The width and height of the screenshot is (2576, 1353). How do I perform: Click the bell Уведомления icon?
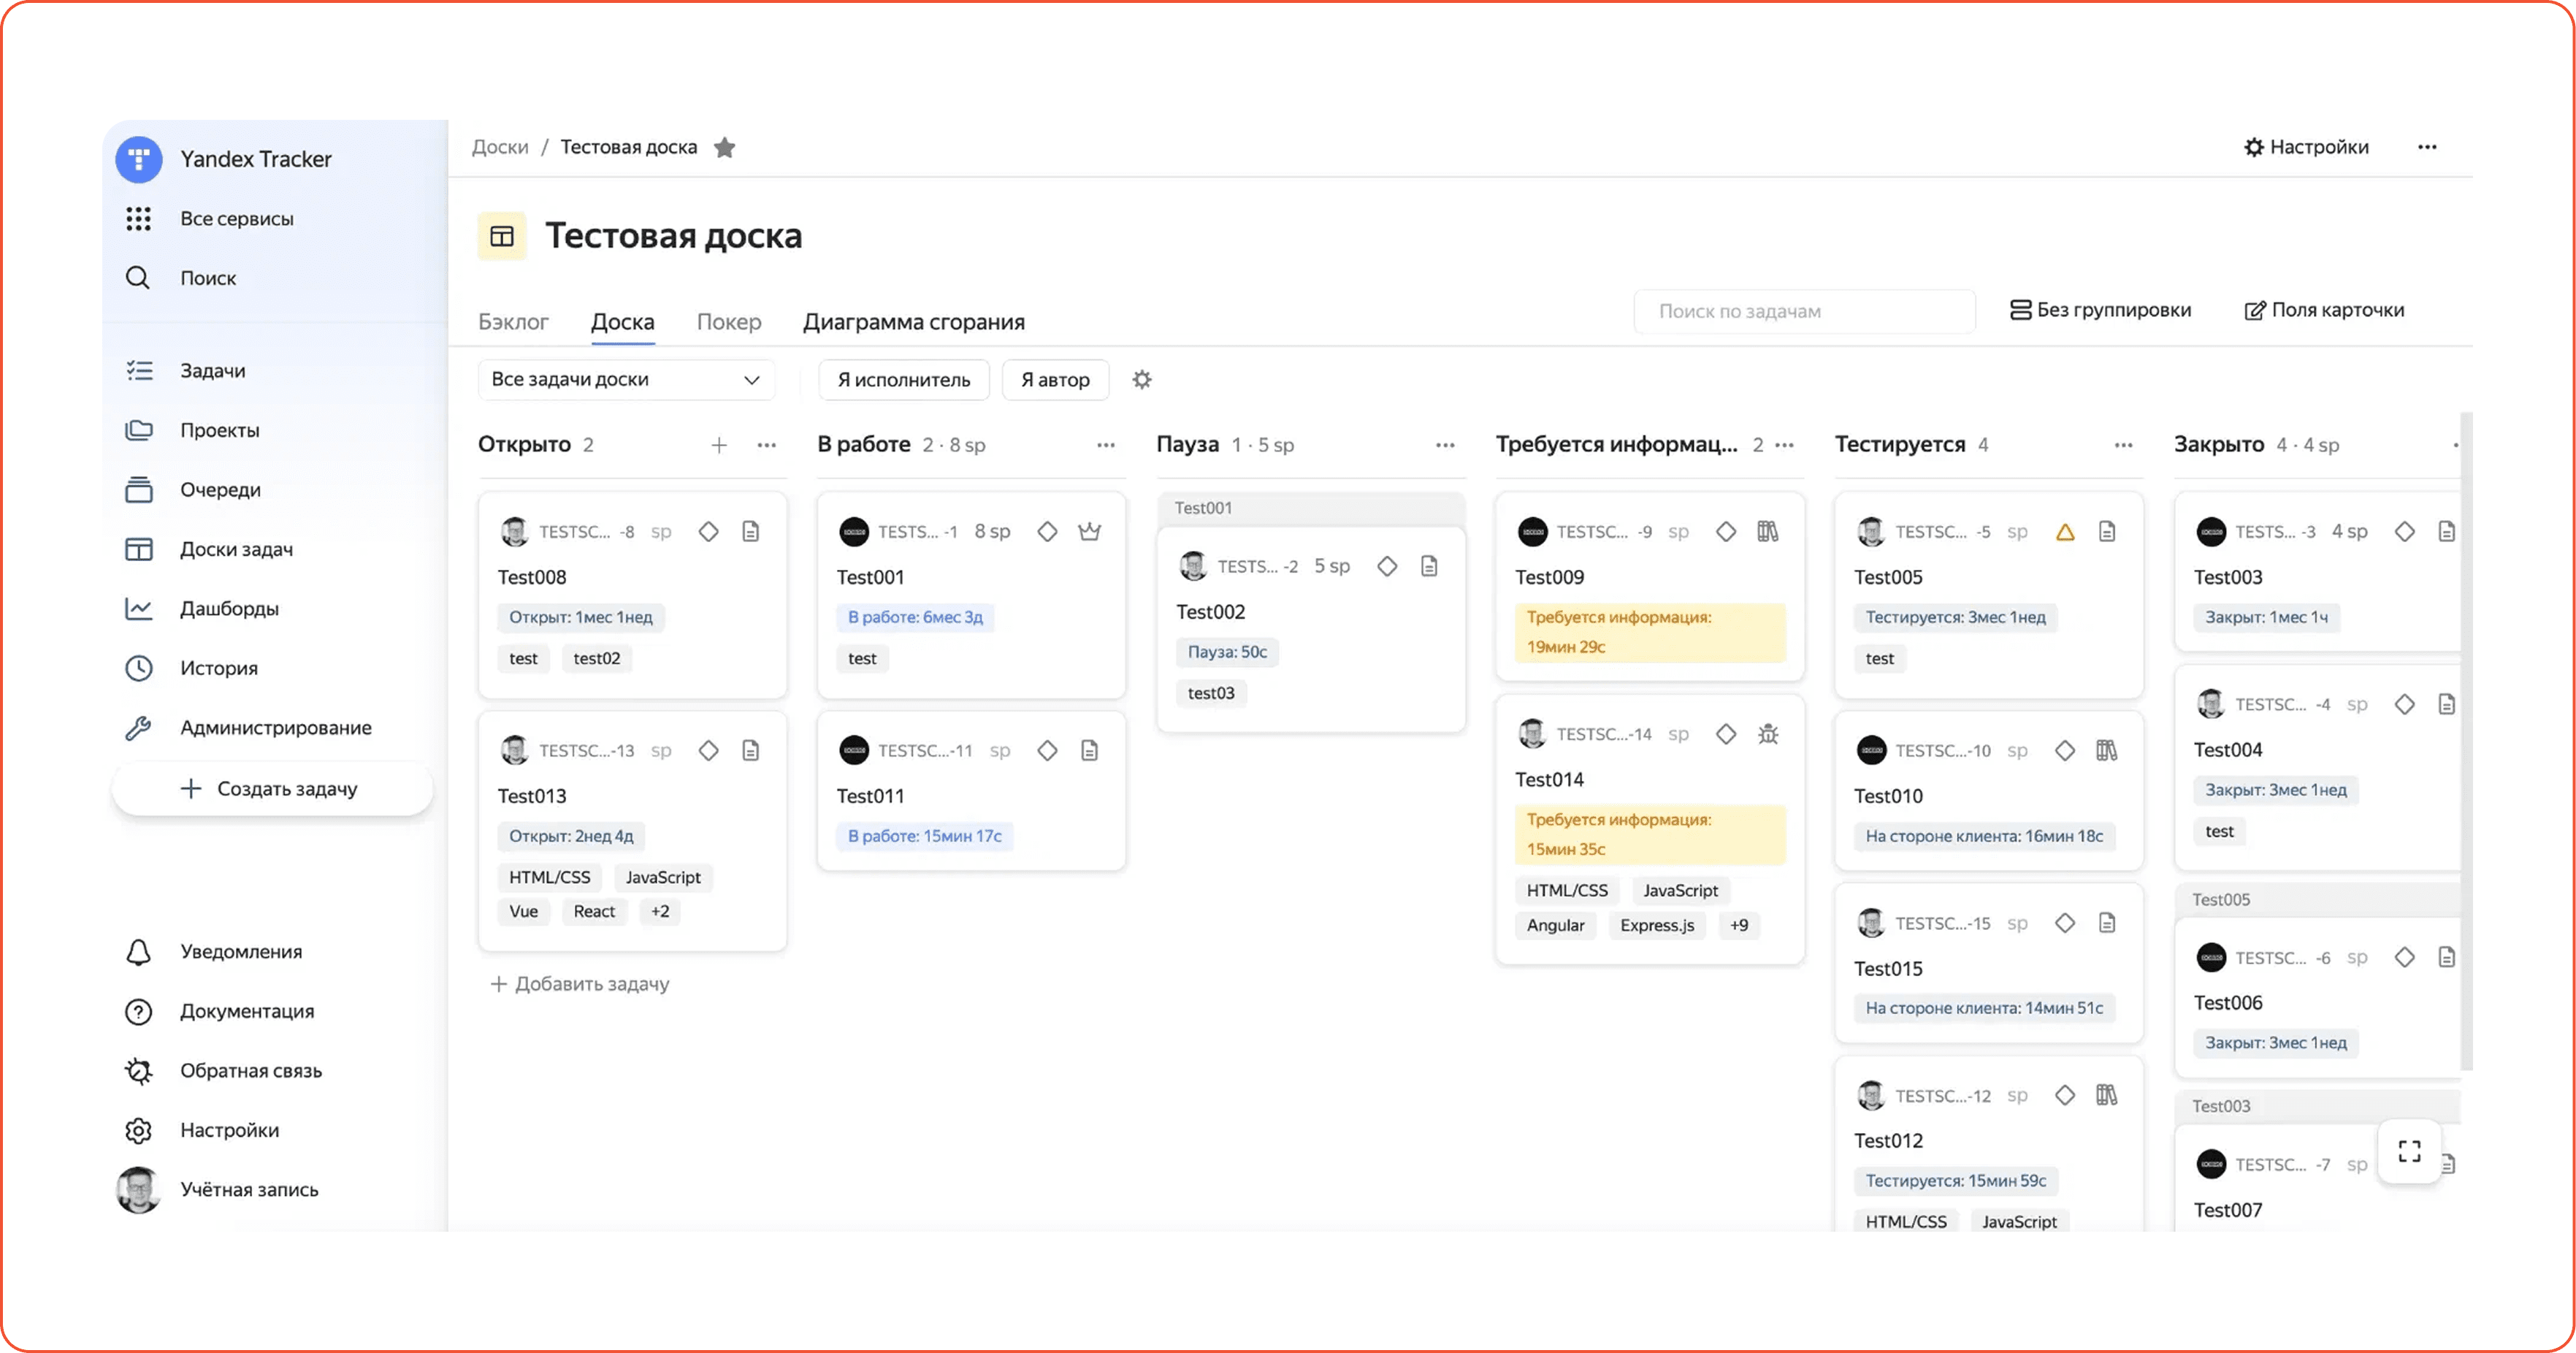pos(138,952)
